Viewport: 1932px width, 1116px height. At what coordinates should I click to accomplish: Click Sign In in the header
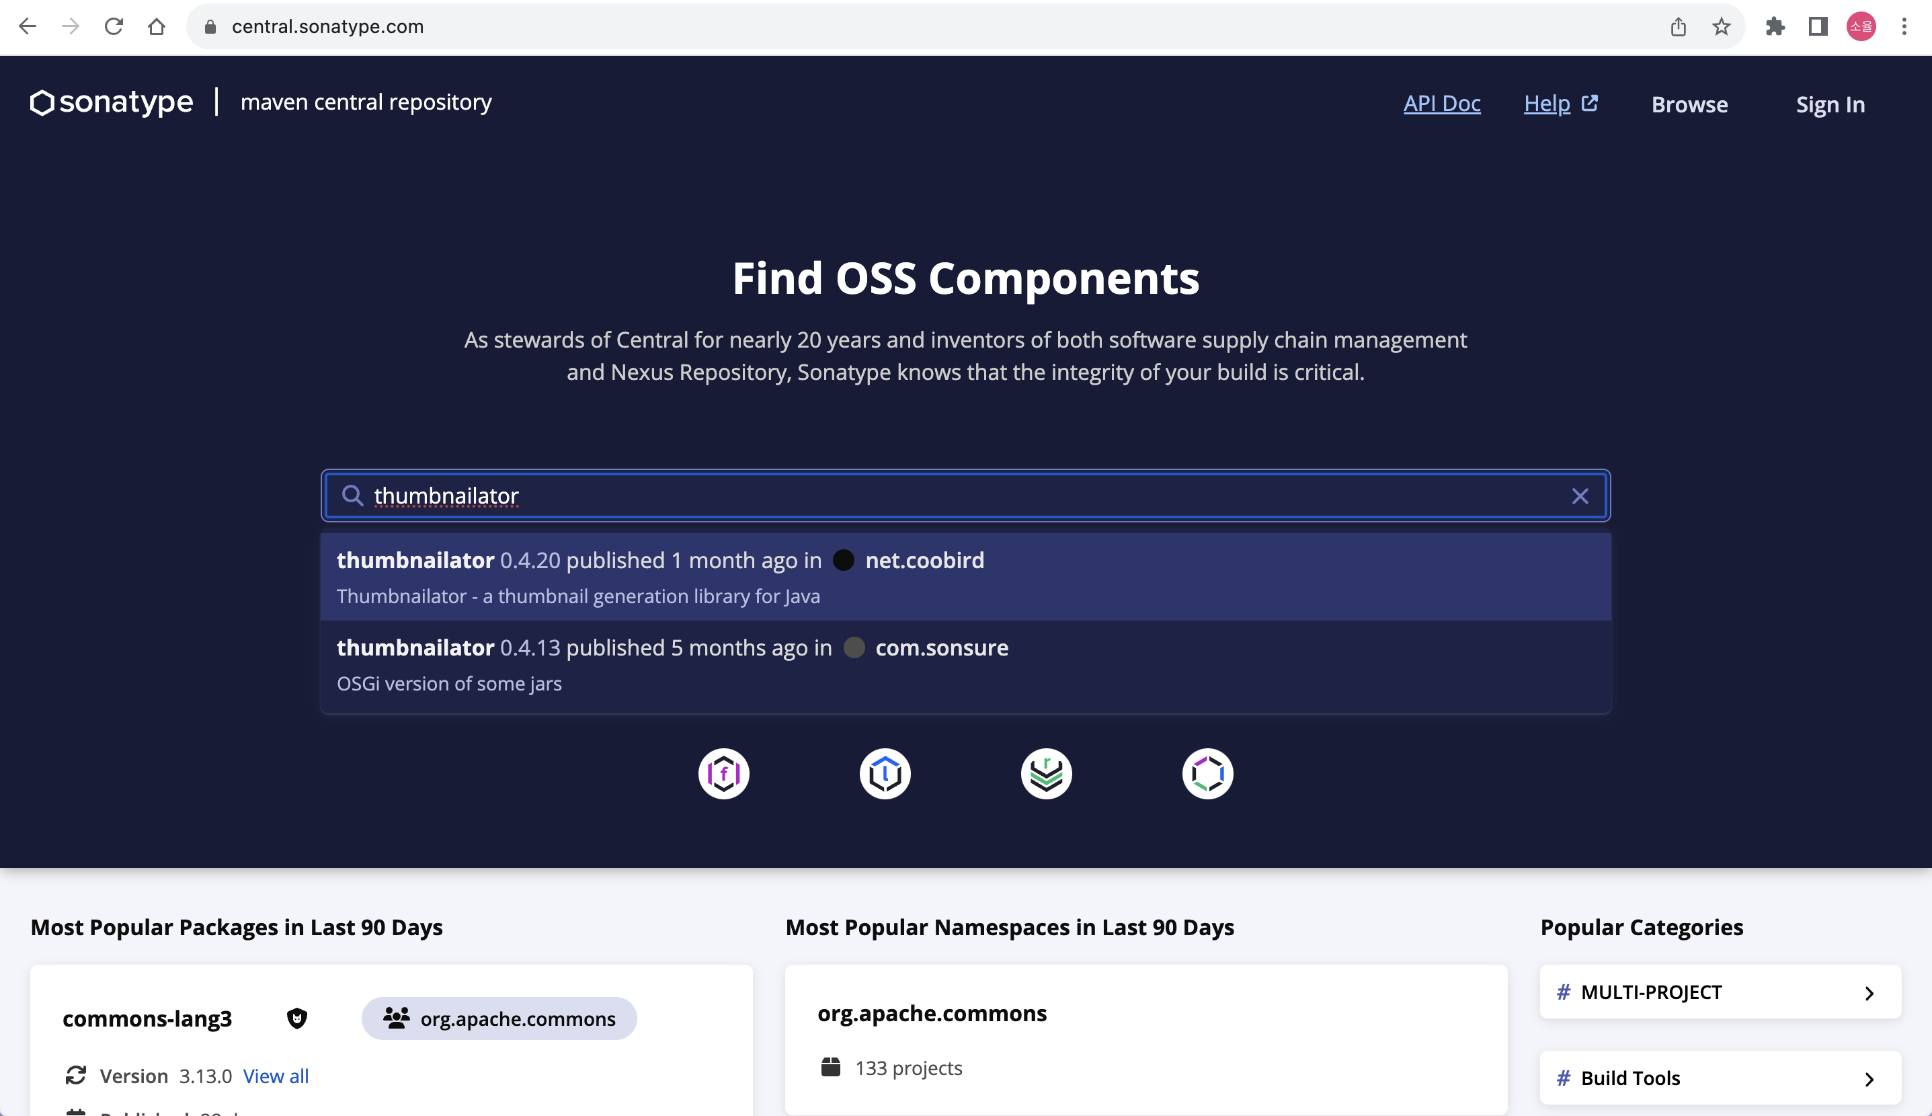(1829, 105)
